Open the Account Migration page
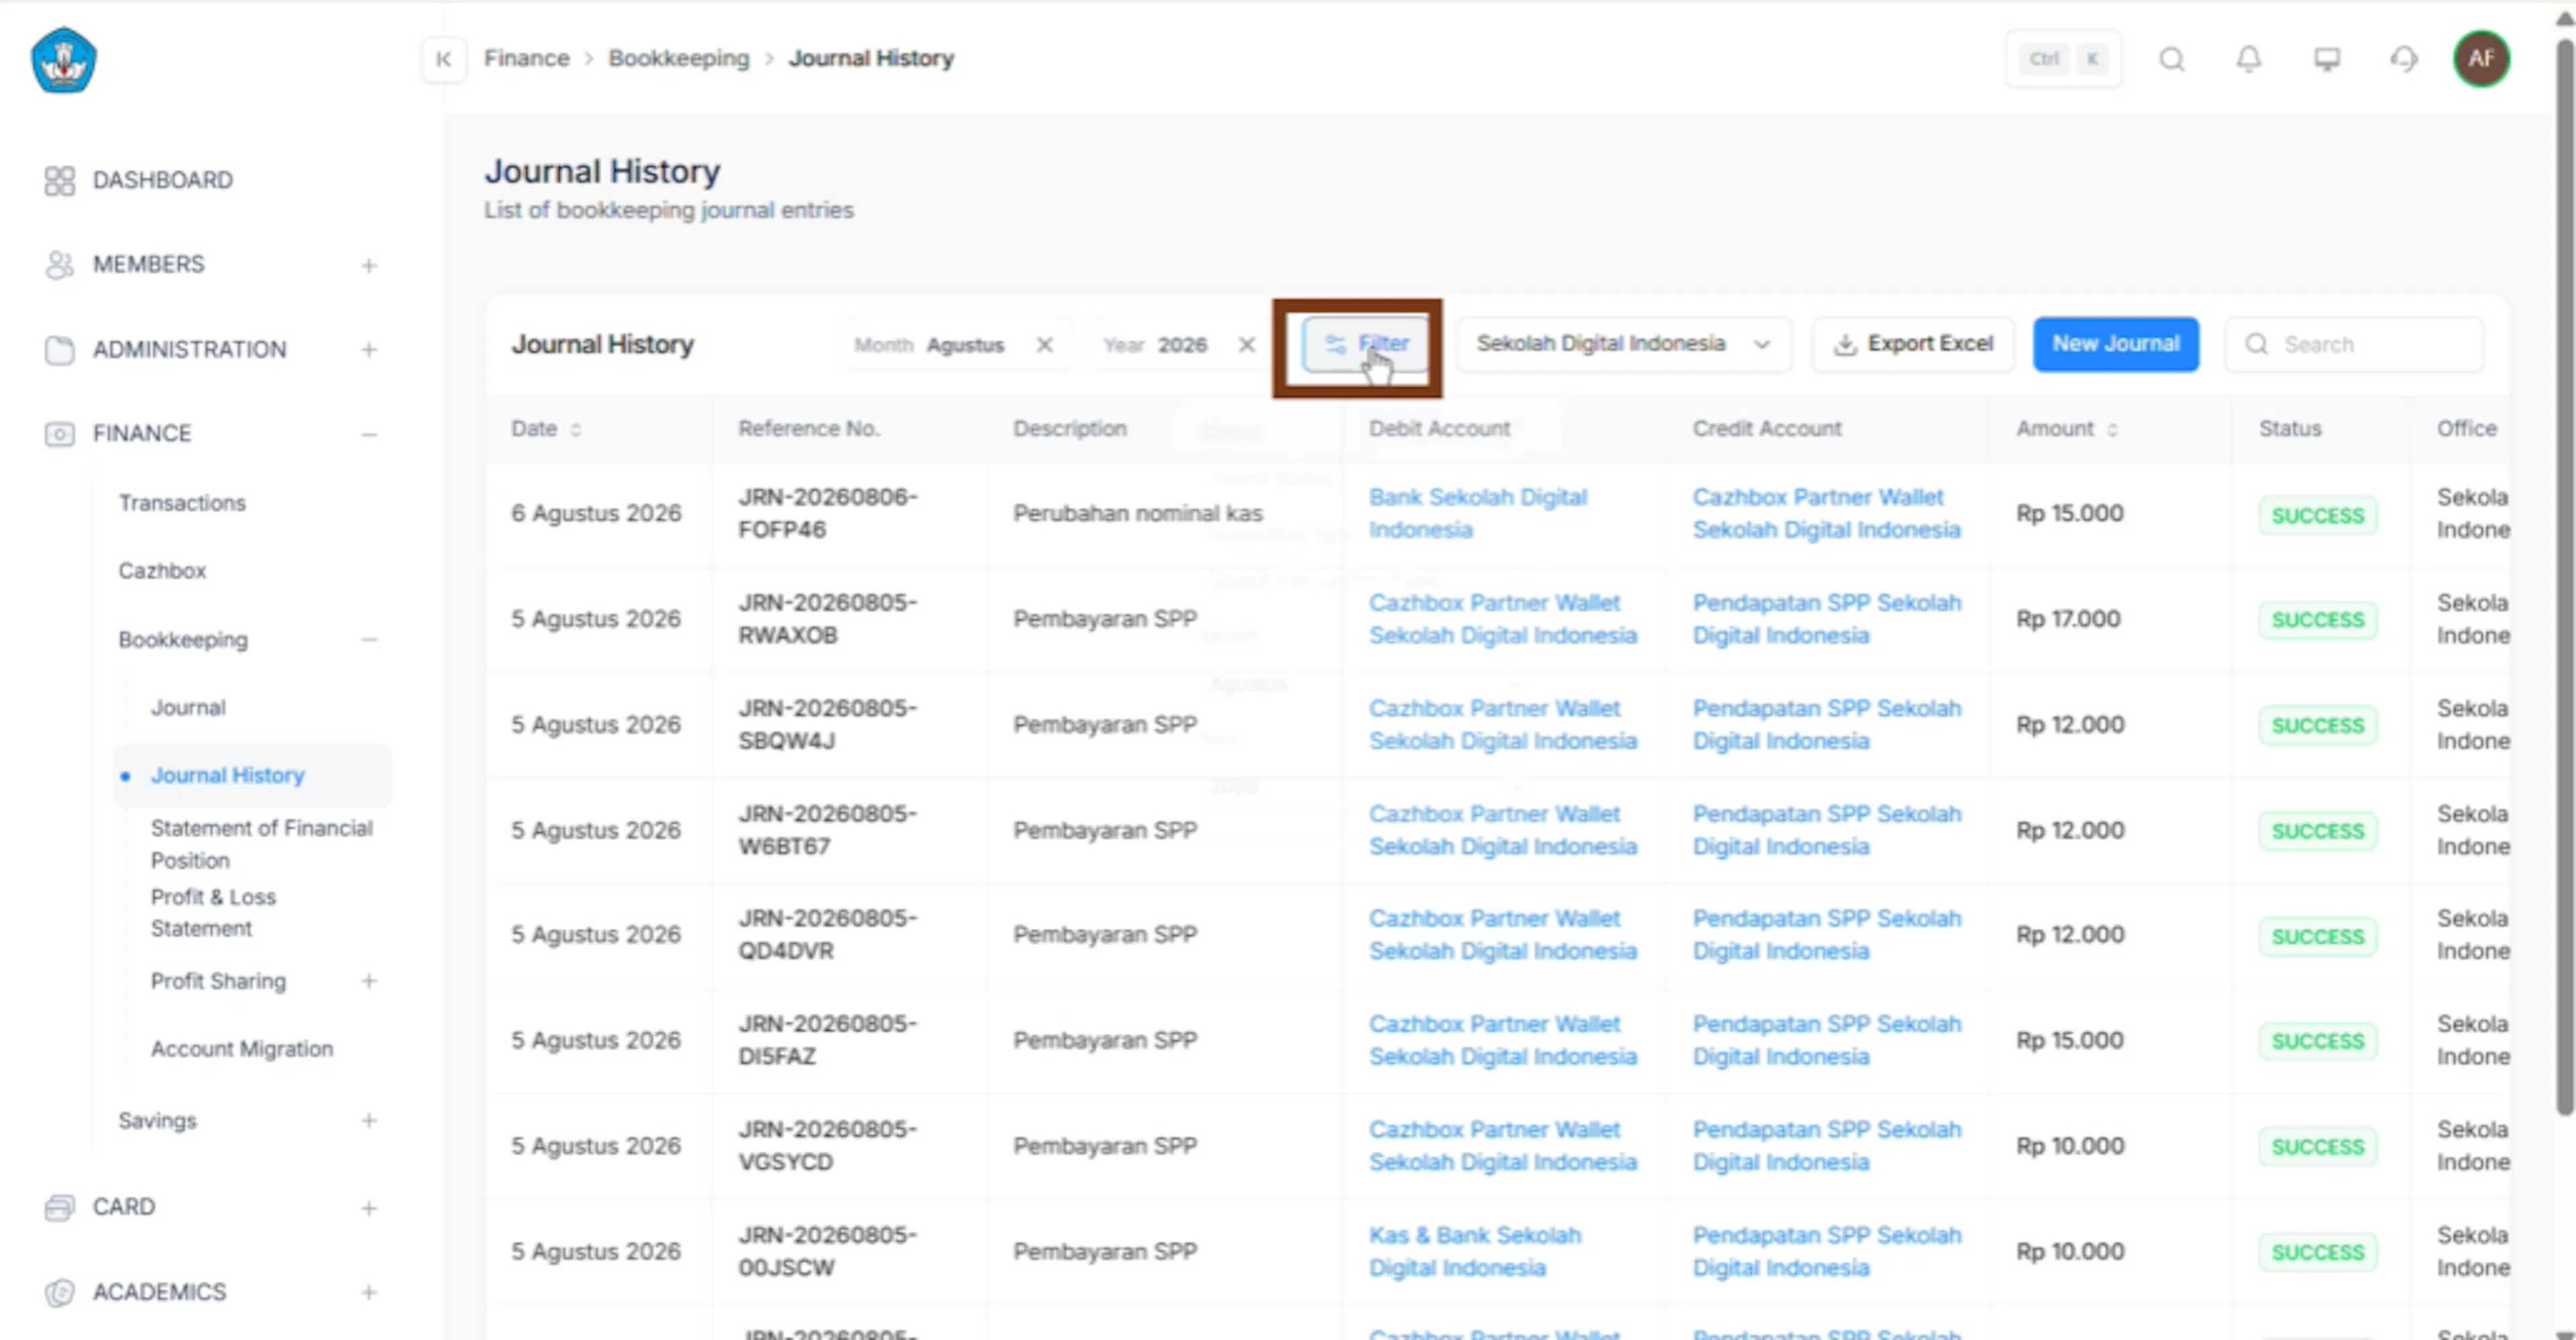Screen dimensions: 2576x1340 point(242,1049)
